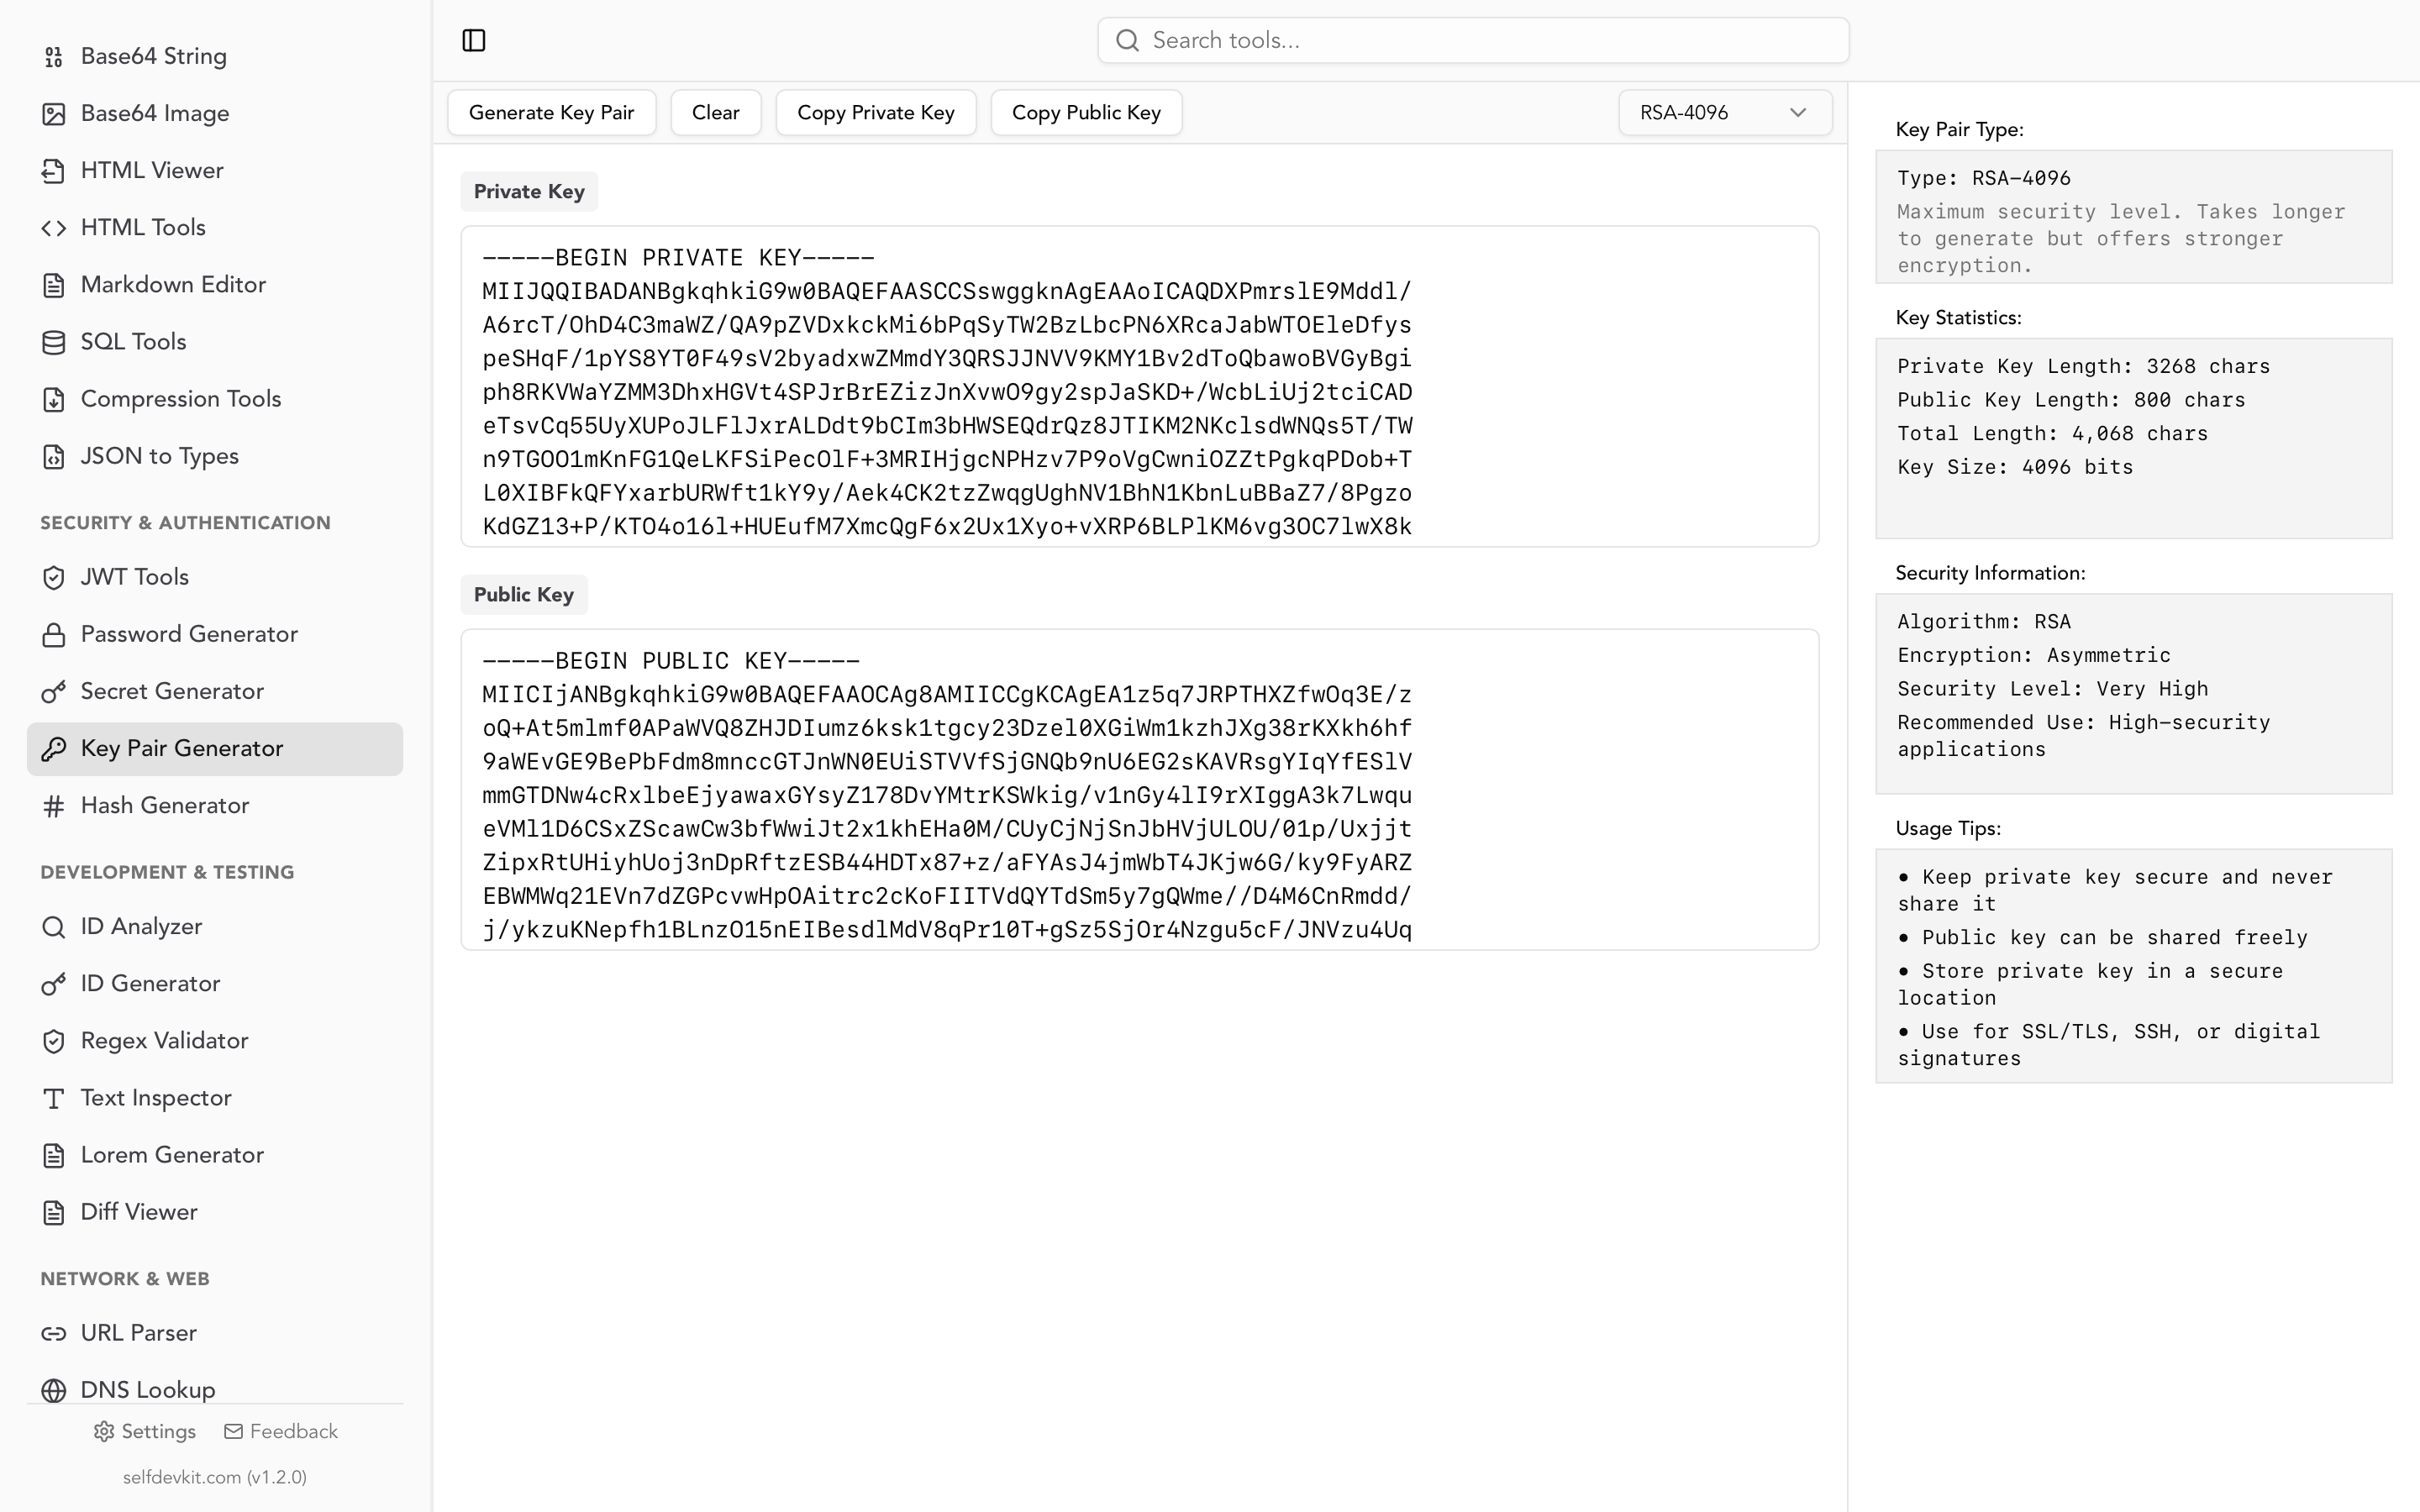The height and width of the screenshot is (1512, 2420).
Task: Open Feedback link in sidebar footer
Action: 281,1431
